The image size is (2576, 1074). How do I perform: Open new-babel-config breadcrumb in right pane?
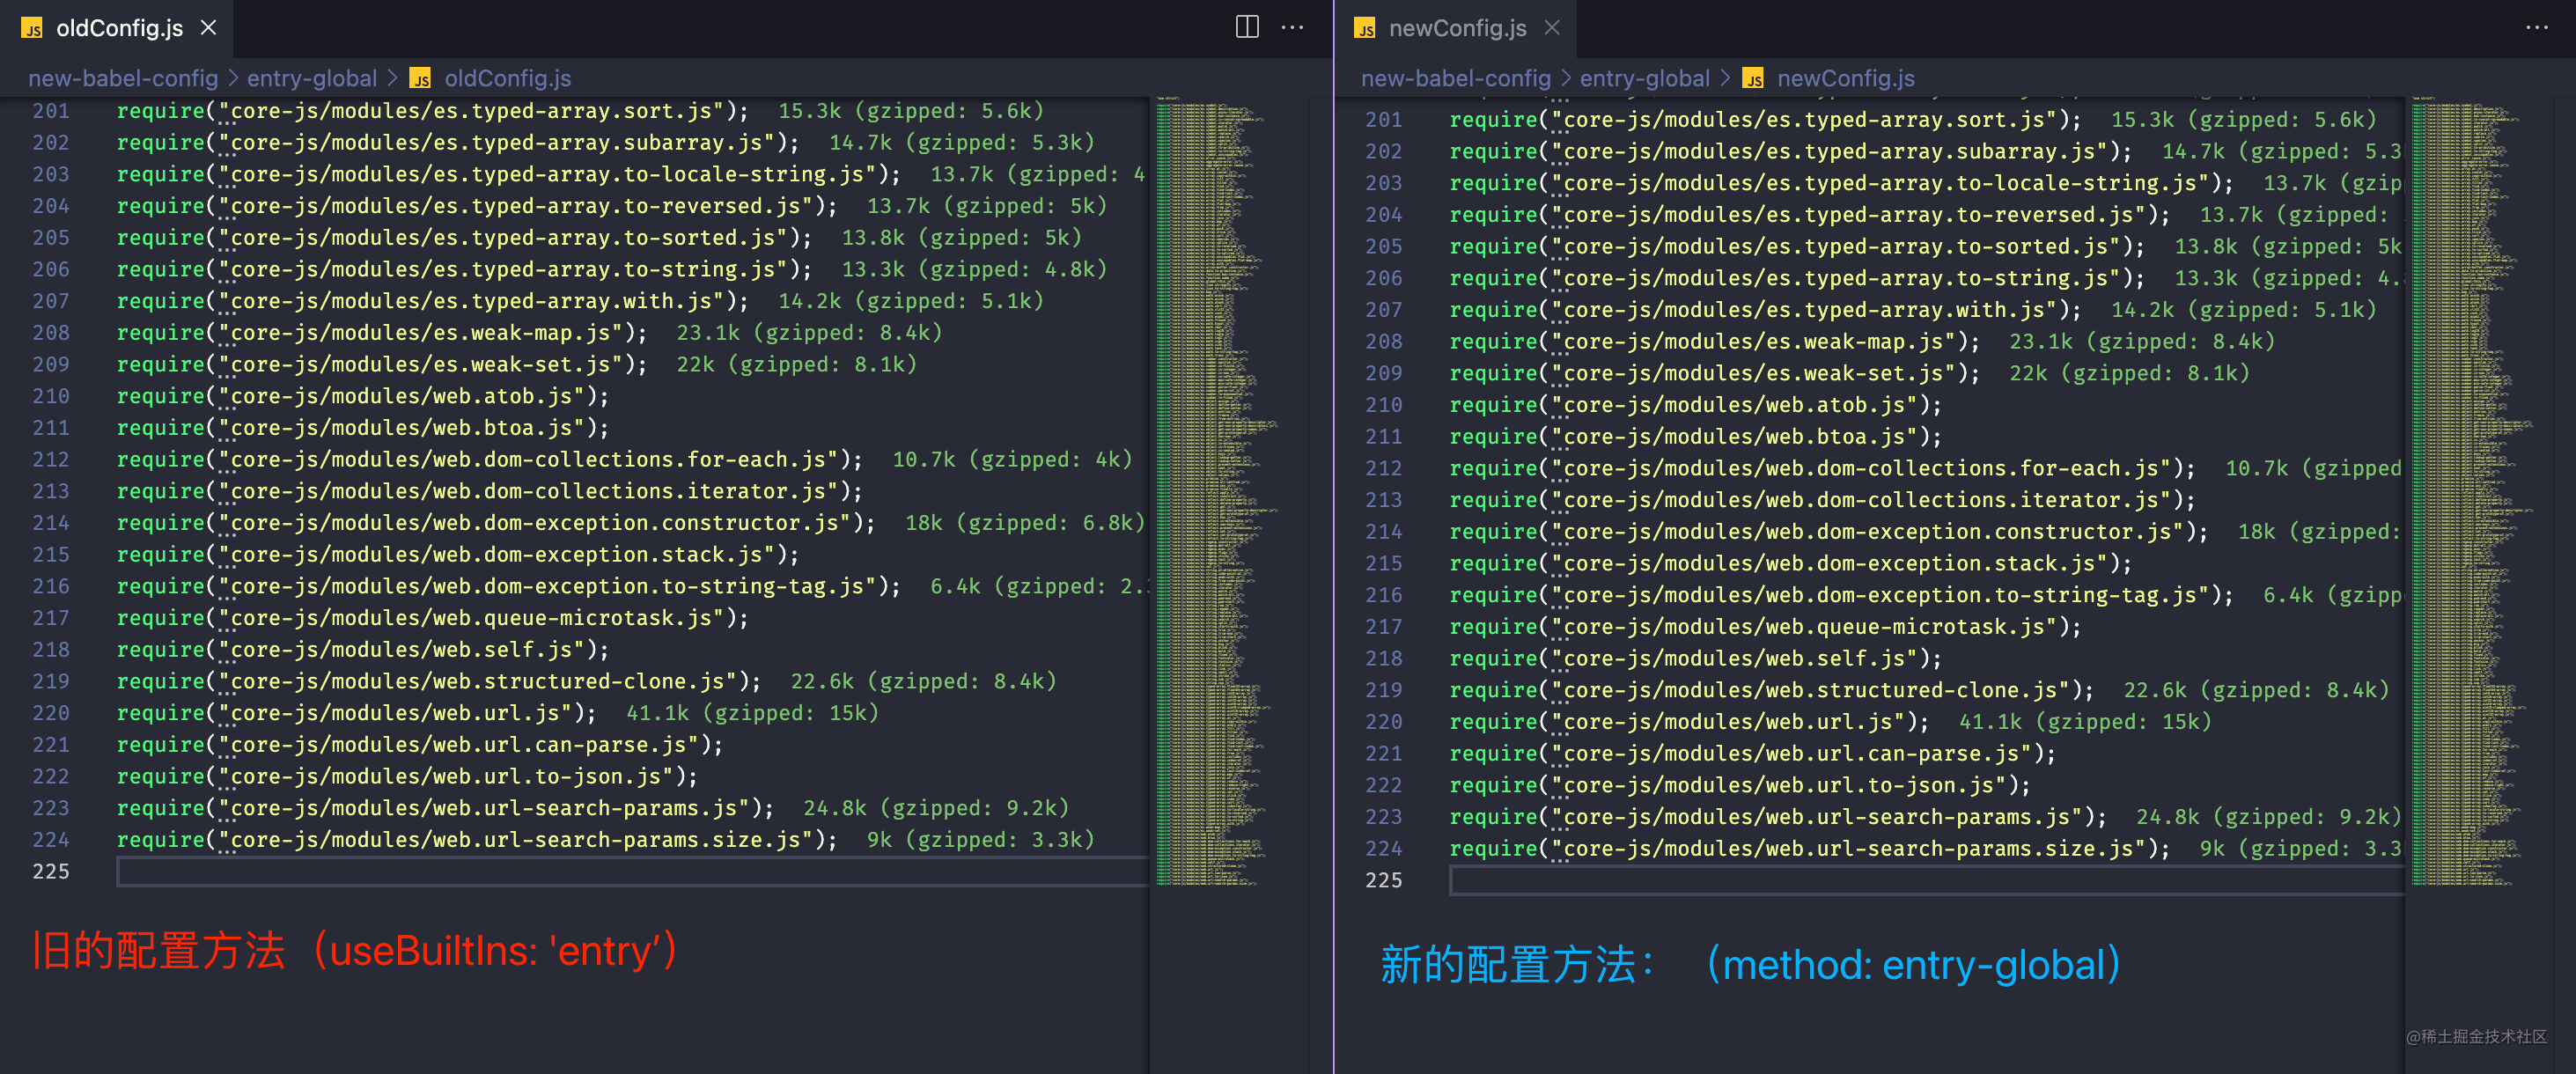1456,78
